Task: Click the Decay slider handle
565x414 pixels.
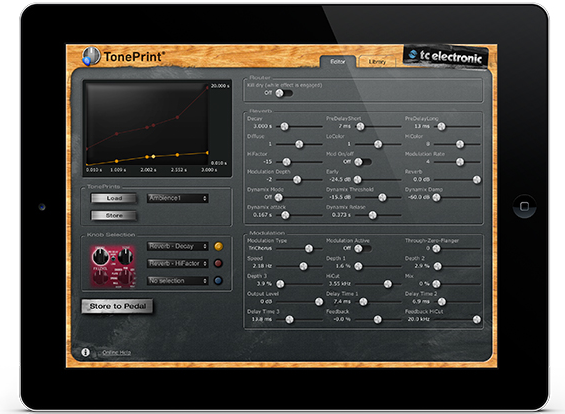Action: click(284, 126)
